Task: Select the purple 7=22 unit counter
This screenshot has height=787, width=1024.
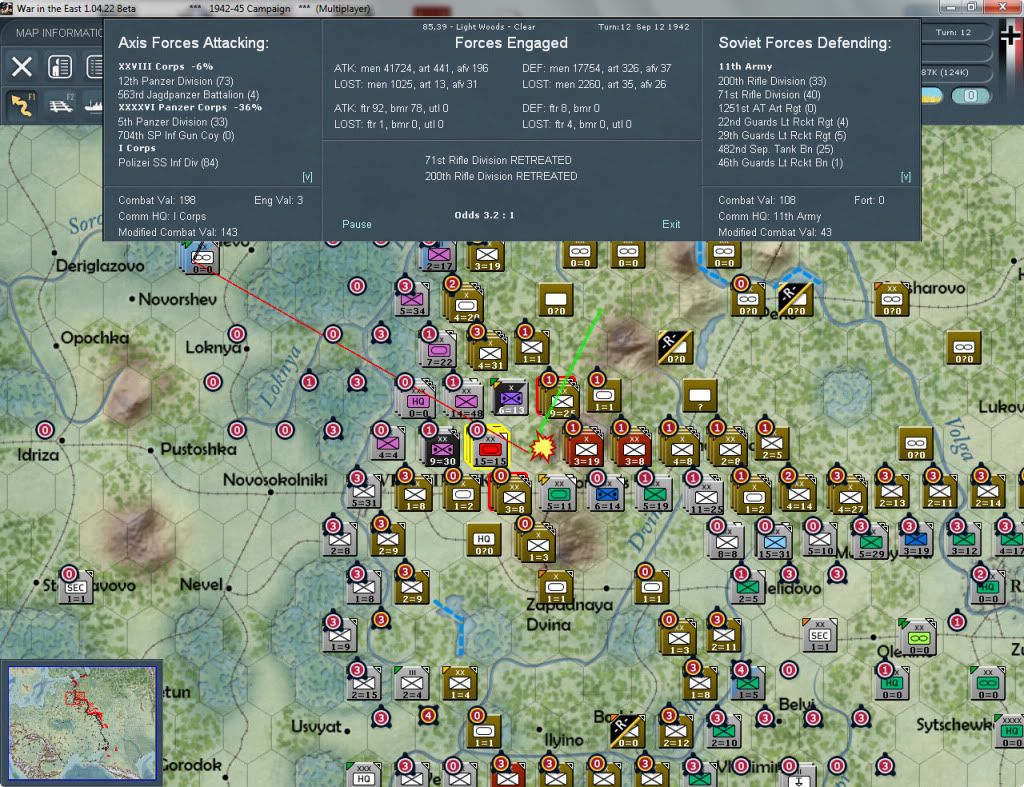Action: click(x=439, y=351)
